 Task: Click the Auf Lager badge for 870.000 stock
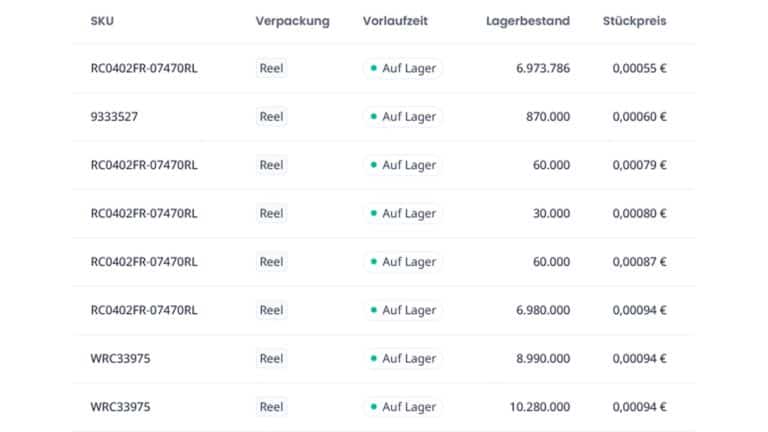click(x=403, y=117)
